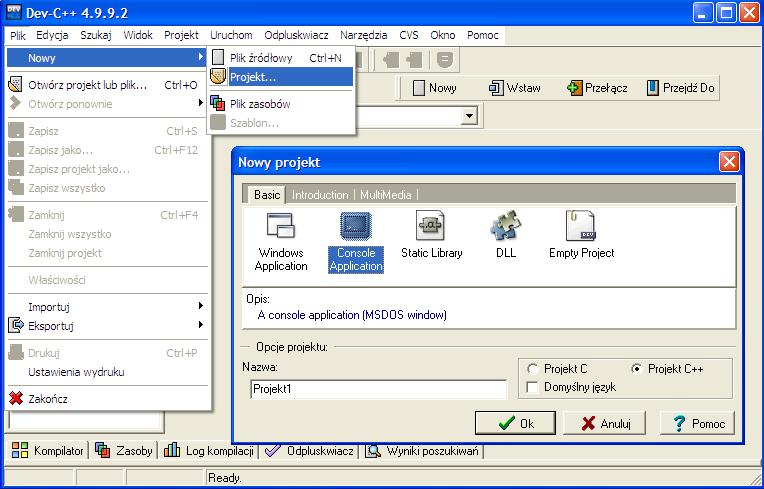
Task: Click the Przełącz toolbar button
Action: 597,88
